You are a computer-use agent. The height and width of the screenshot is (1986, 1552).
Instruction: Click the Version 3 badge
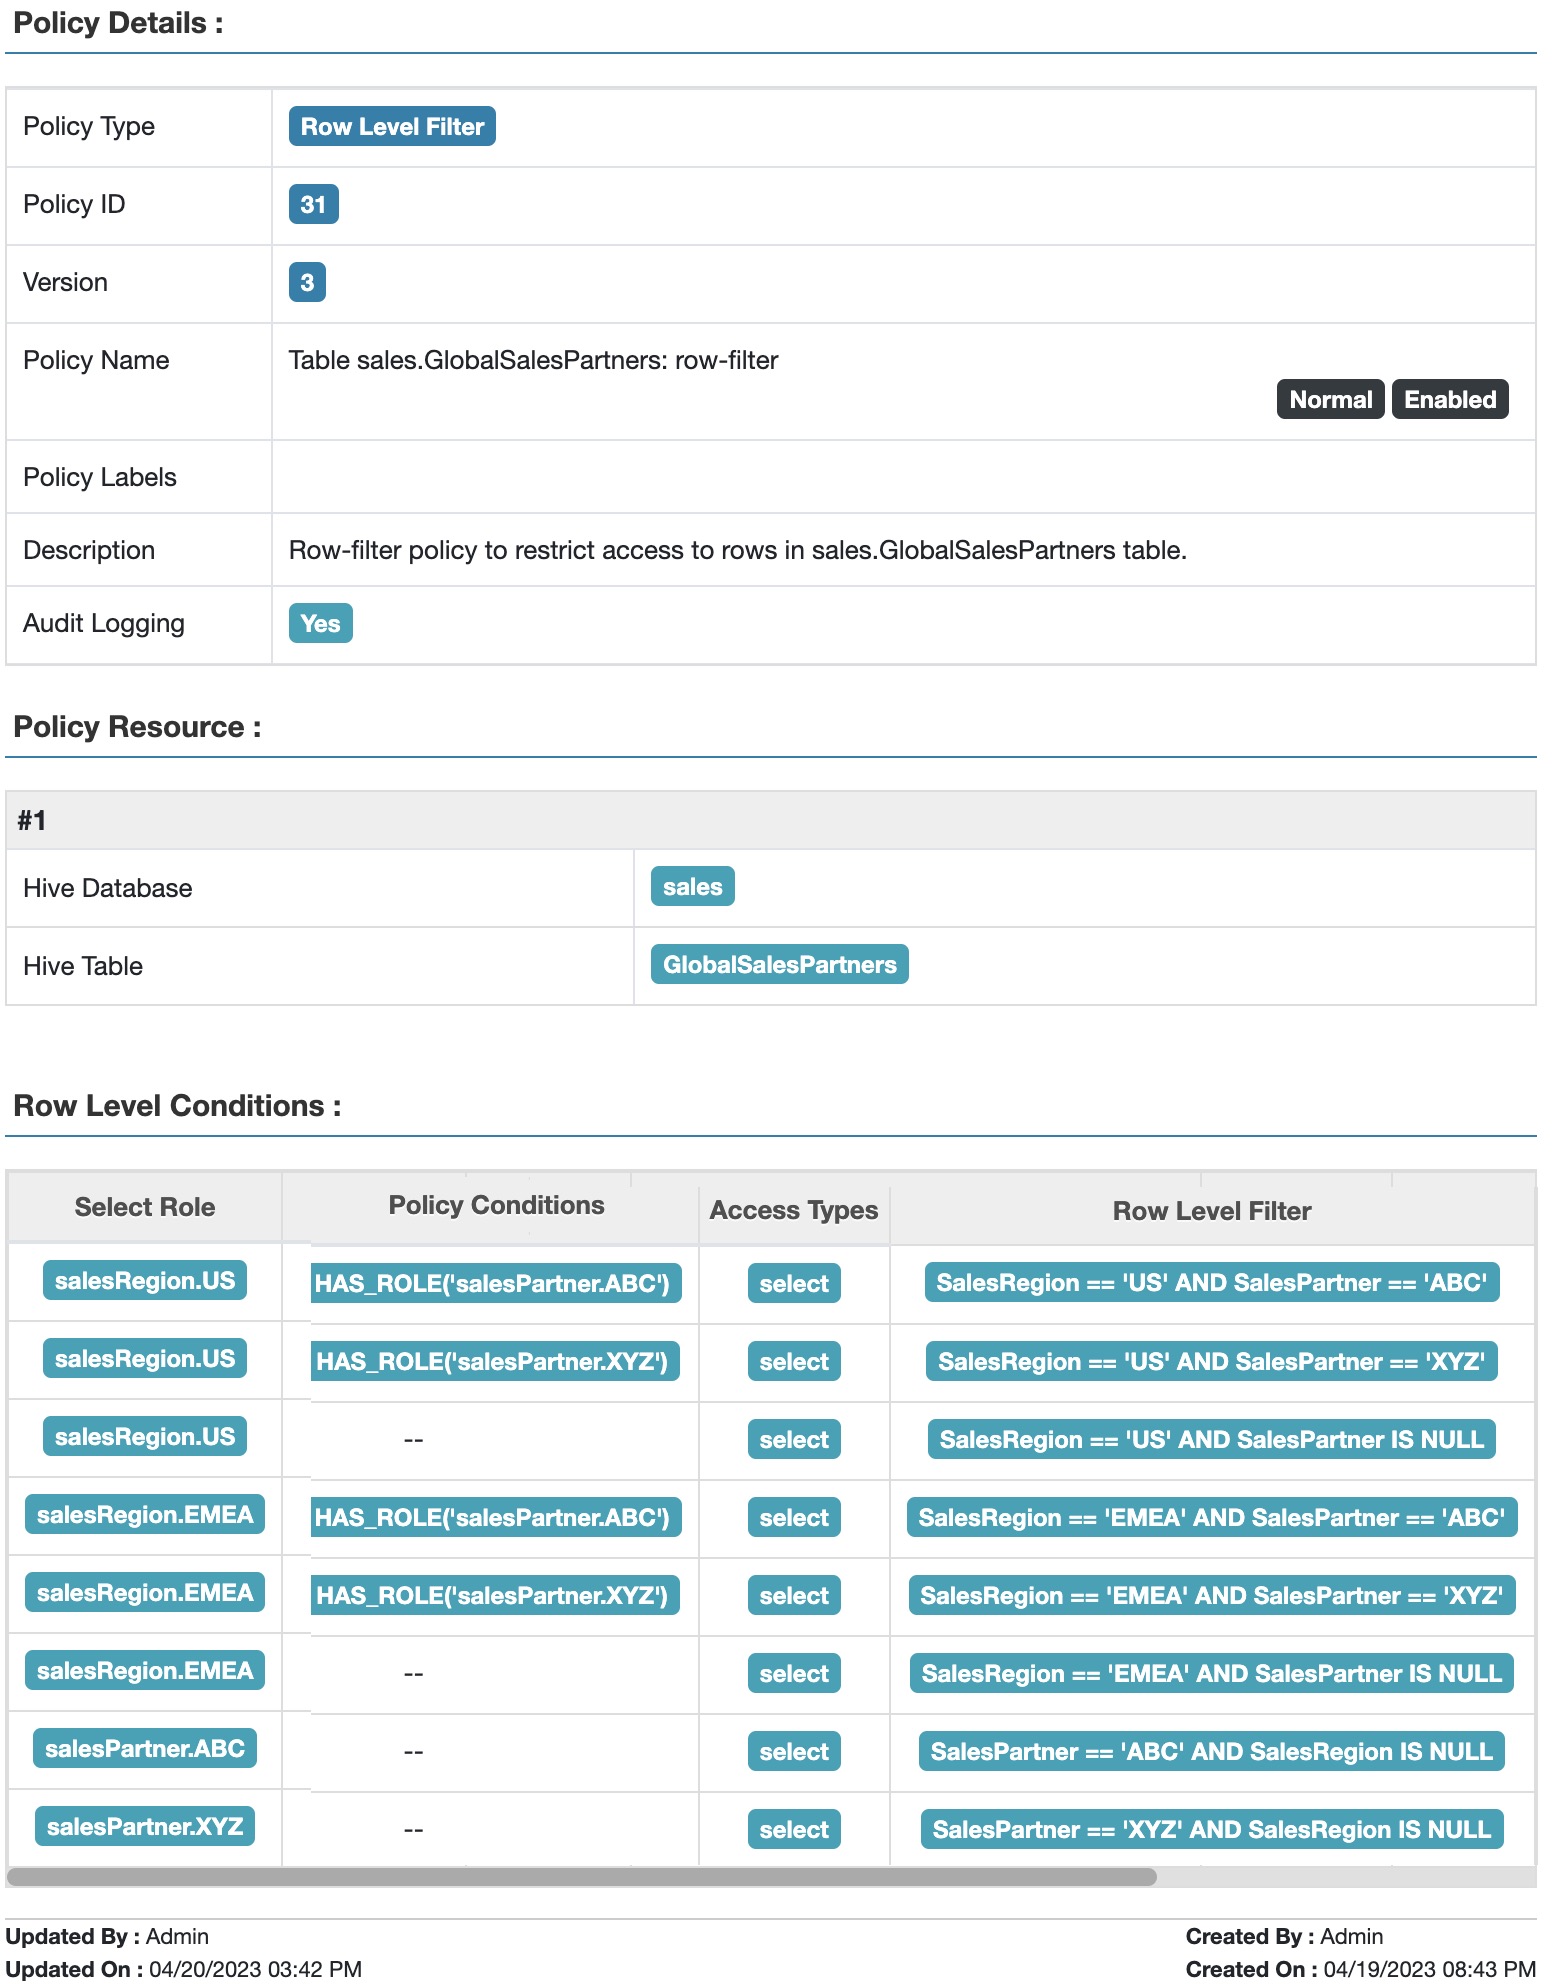307,283
